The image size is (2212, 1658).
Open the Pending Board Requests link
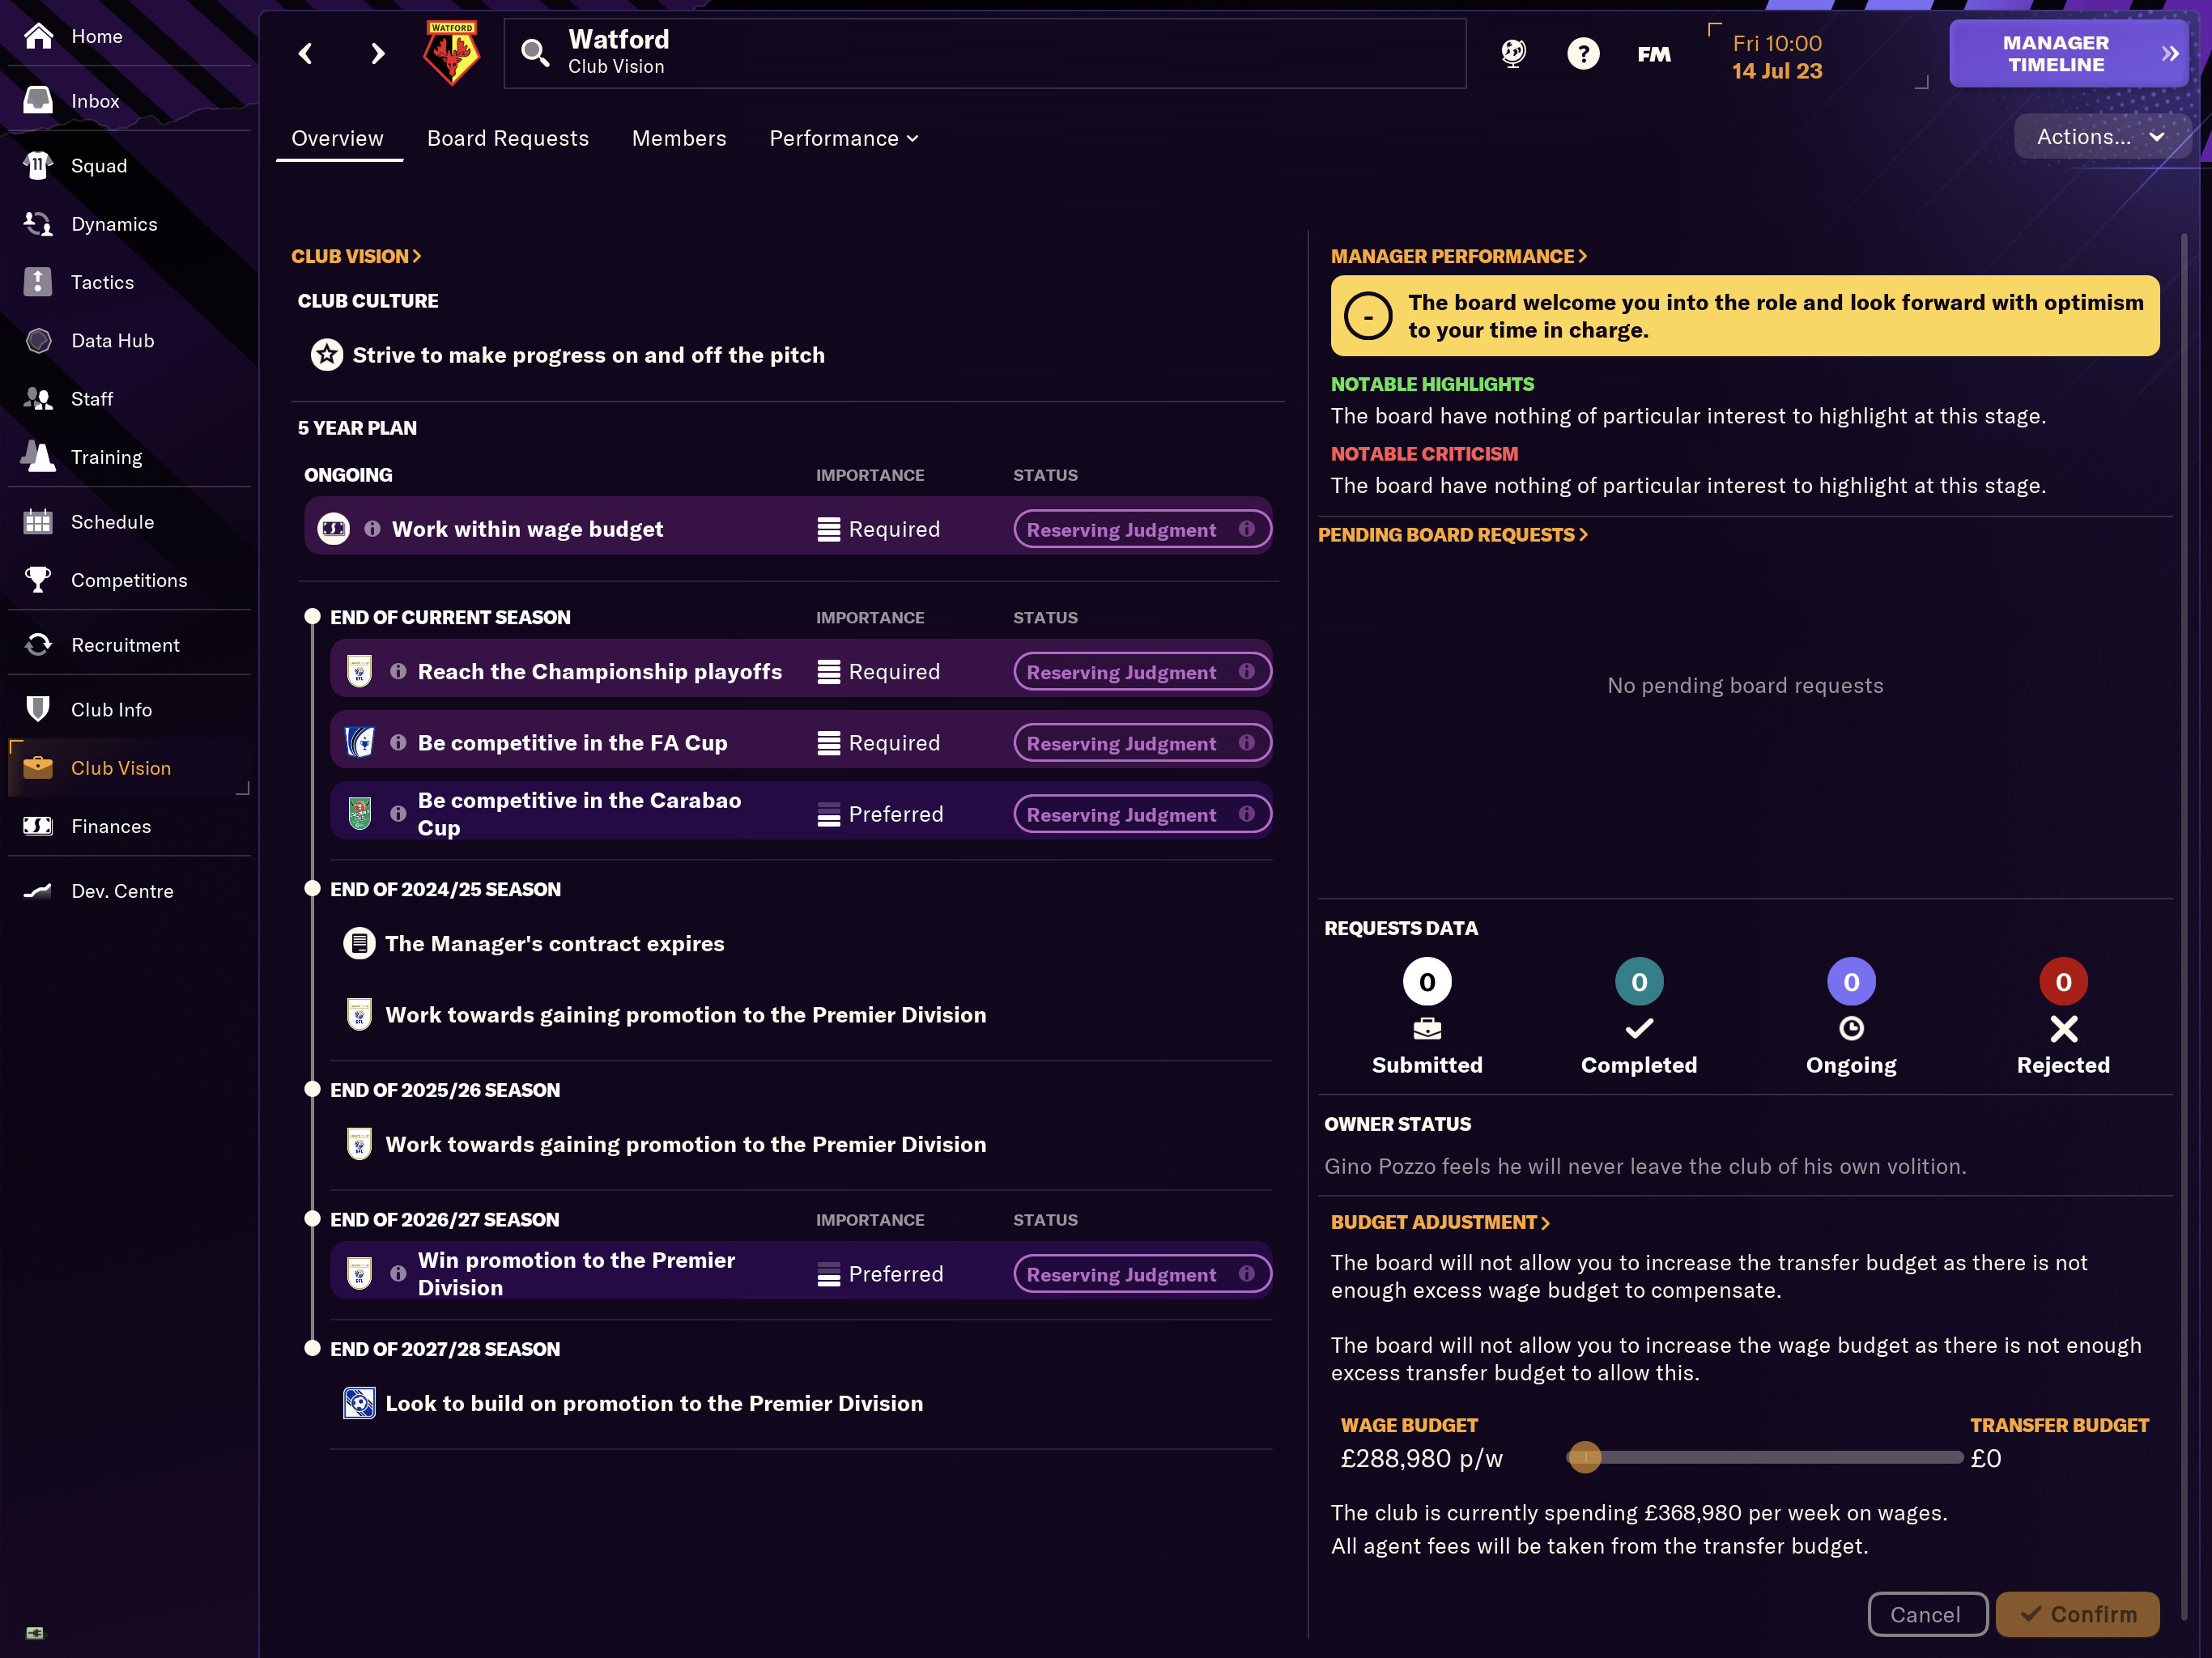coord(1452,535)
